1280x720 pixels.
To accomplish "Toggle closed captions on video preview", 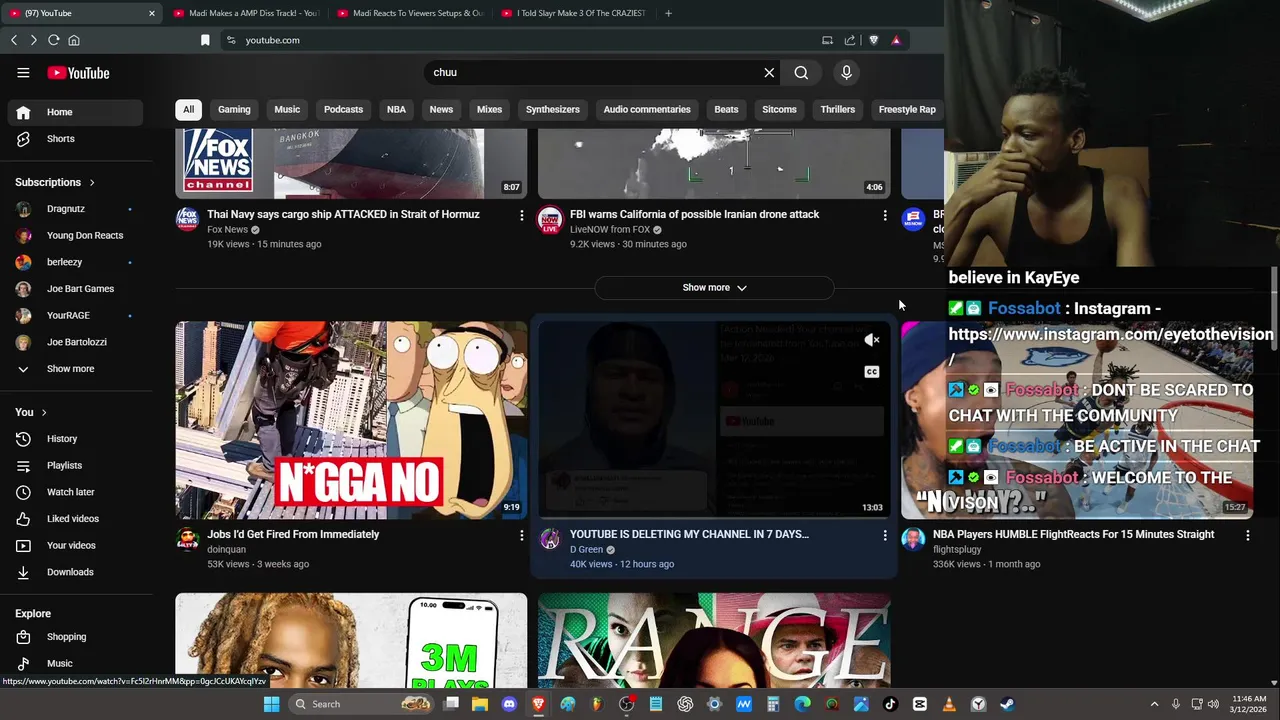I will pyautogui.click(x=872, y=372).
